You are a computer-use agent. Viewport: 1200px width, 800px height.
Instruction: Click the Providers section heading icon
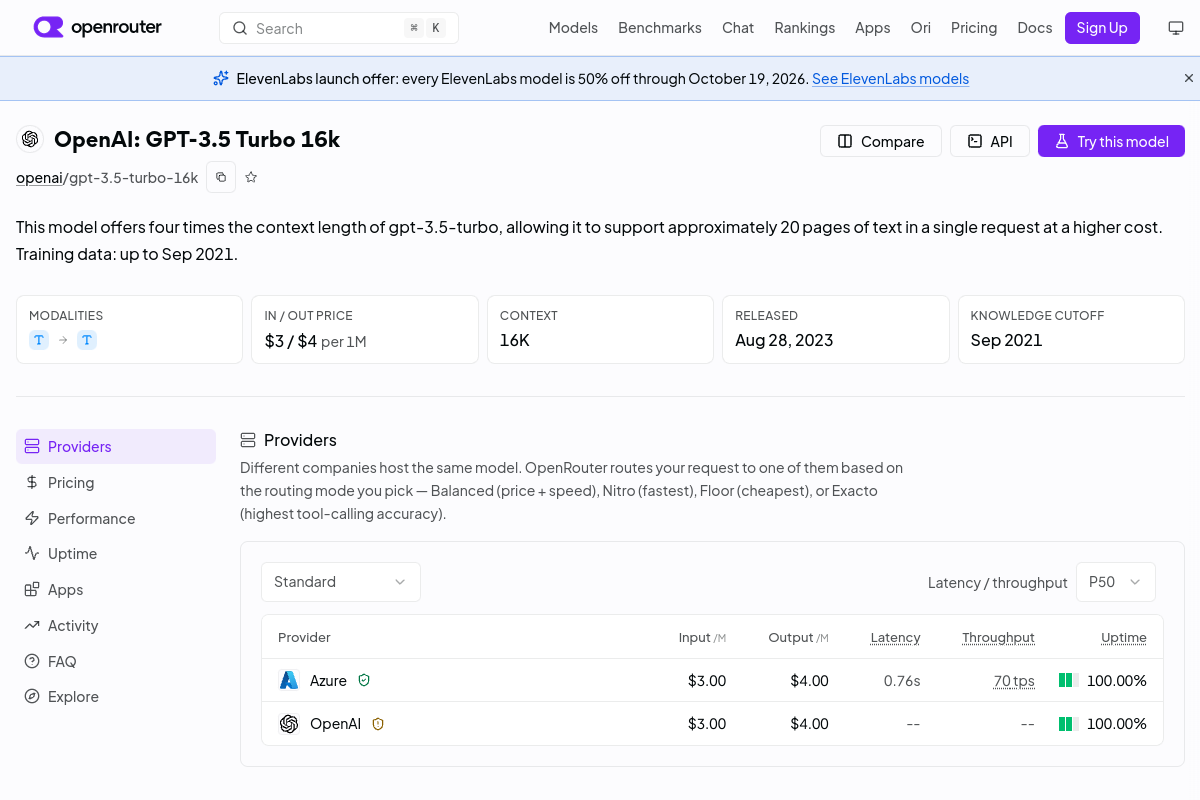[x=248, y=440]
